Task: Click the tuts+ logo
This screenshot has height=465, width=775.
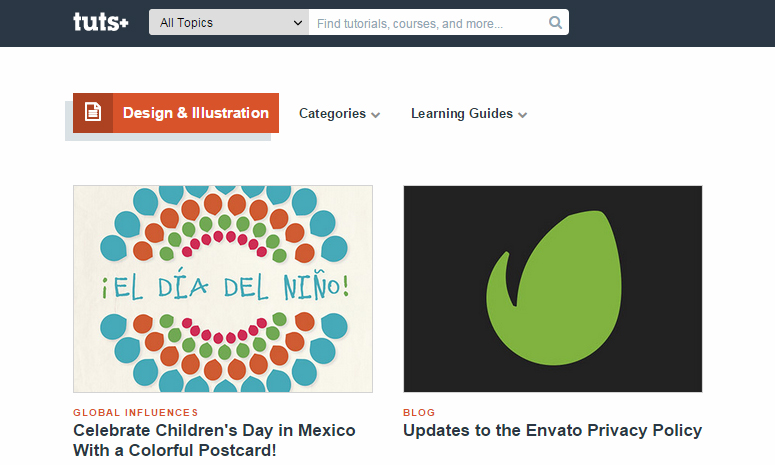Action: point(101,22)
